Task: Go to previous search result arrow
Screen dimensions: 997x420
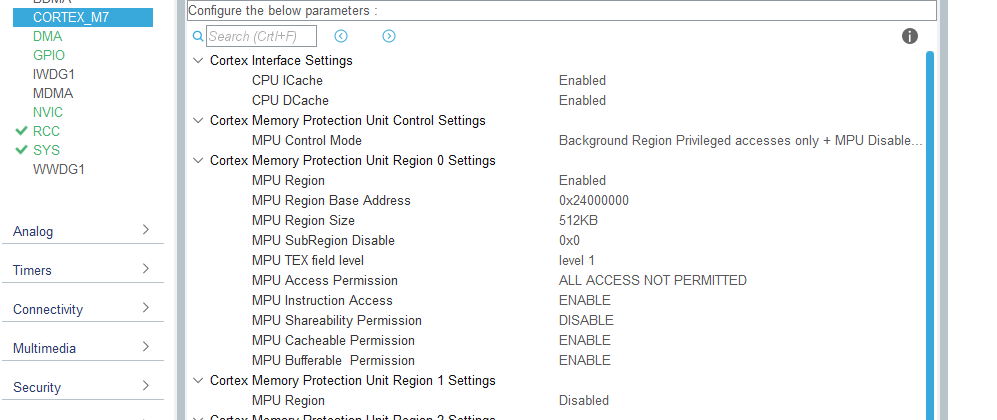Action: 341,36
